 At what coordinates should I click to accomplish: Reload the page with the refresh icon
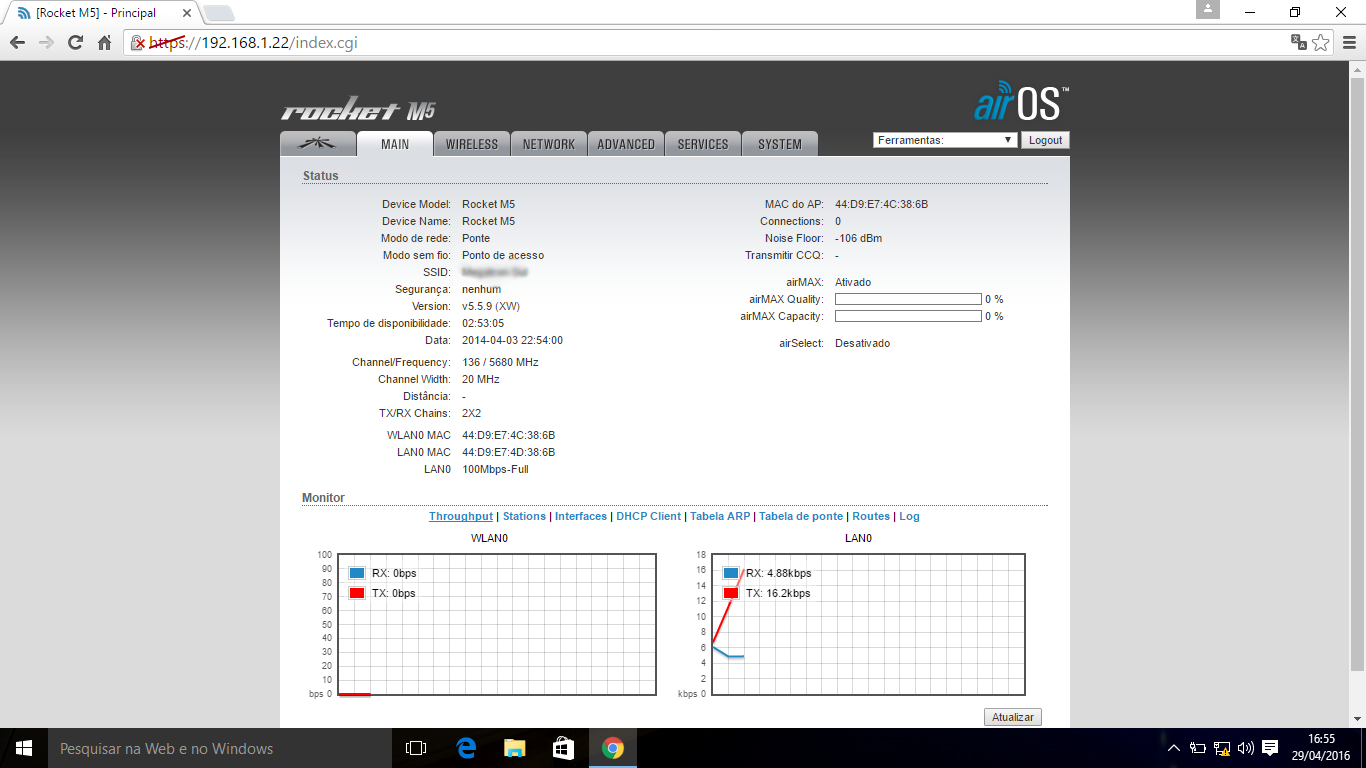(x=75, y=43)
